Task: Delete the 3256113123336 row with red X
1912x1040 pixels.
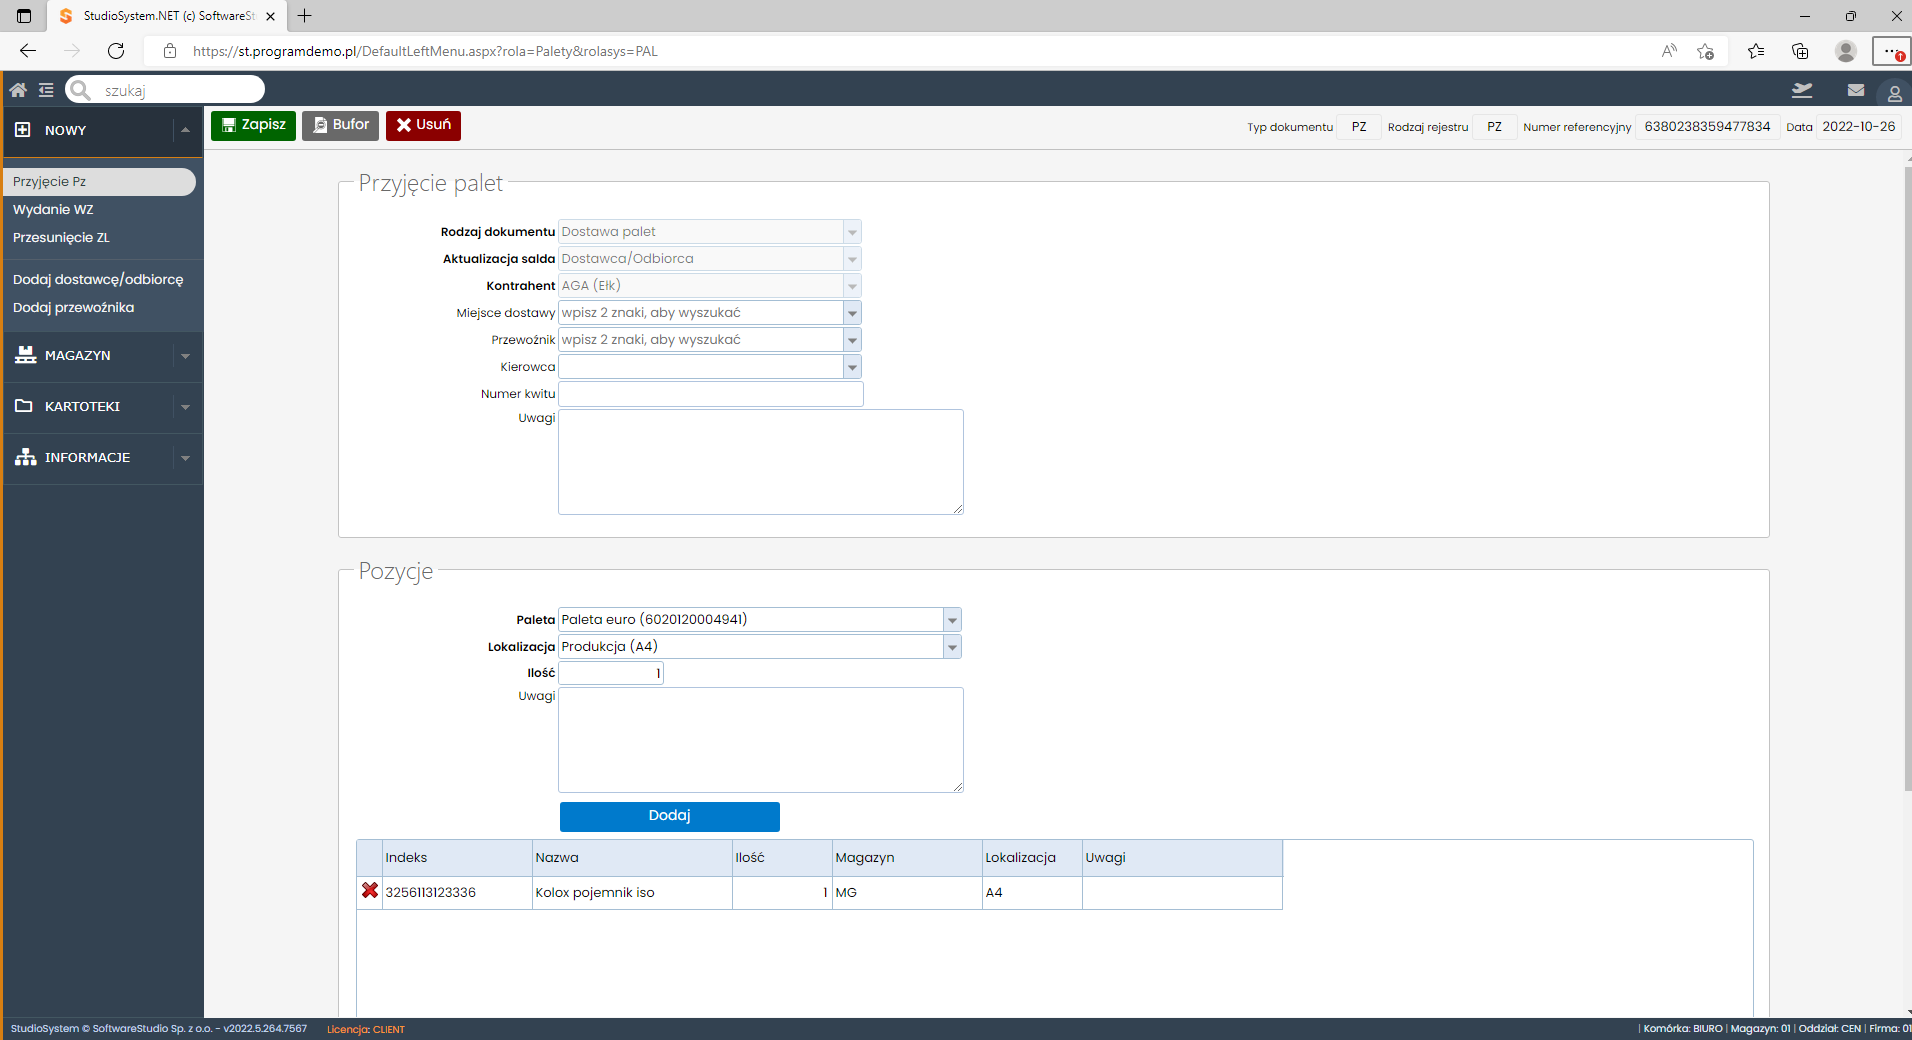Action: [x=370, y=890]
